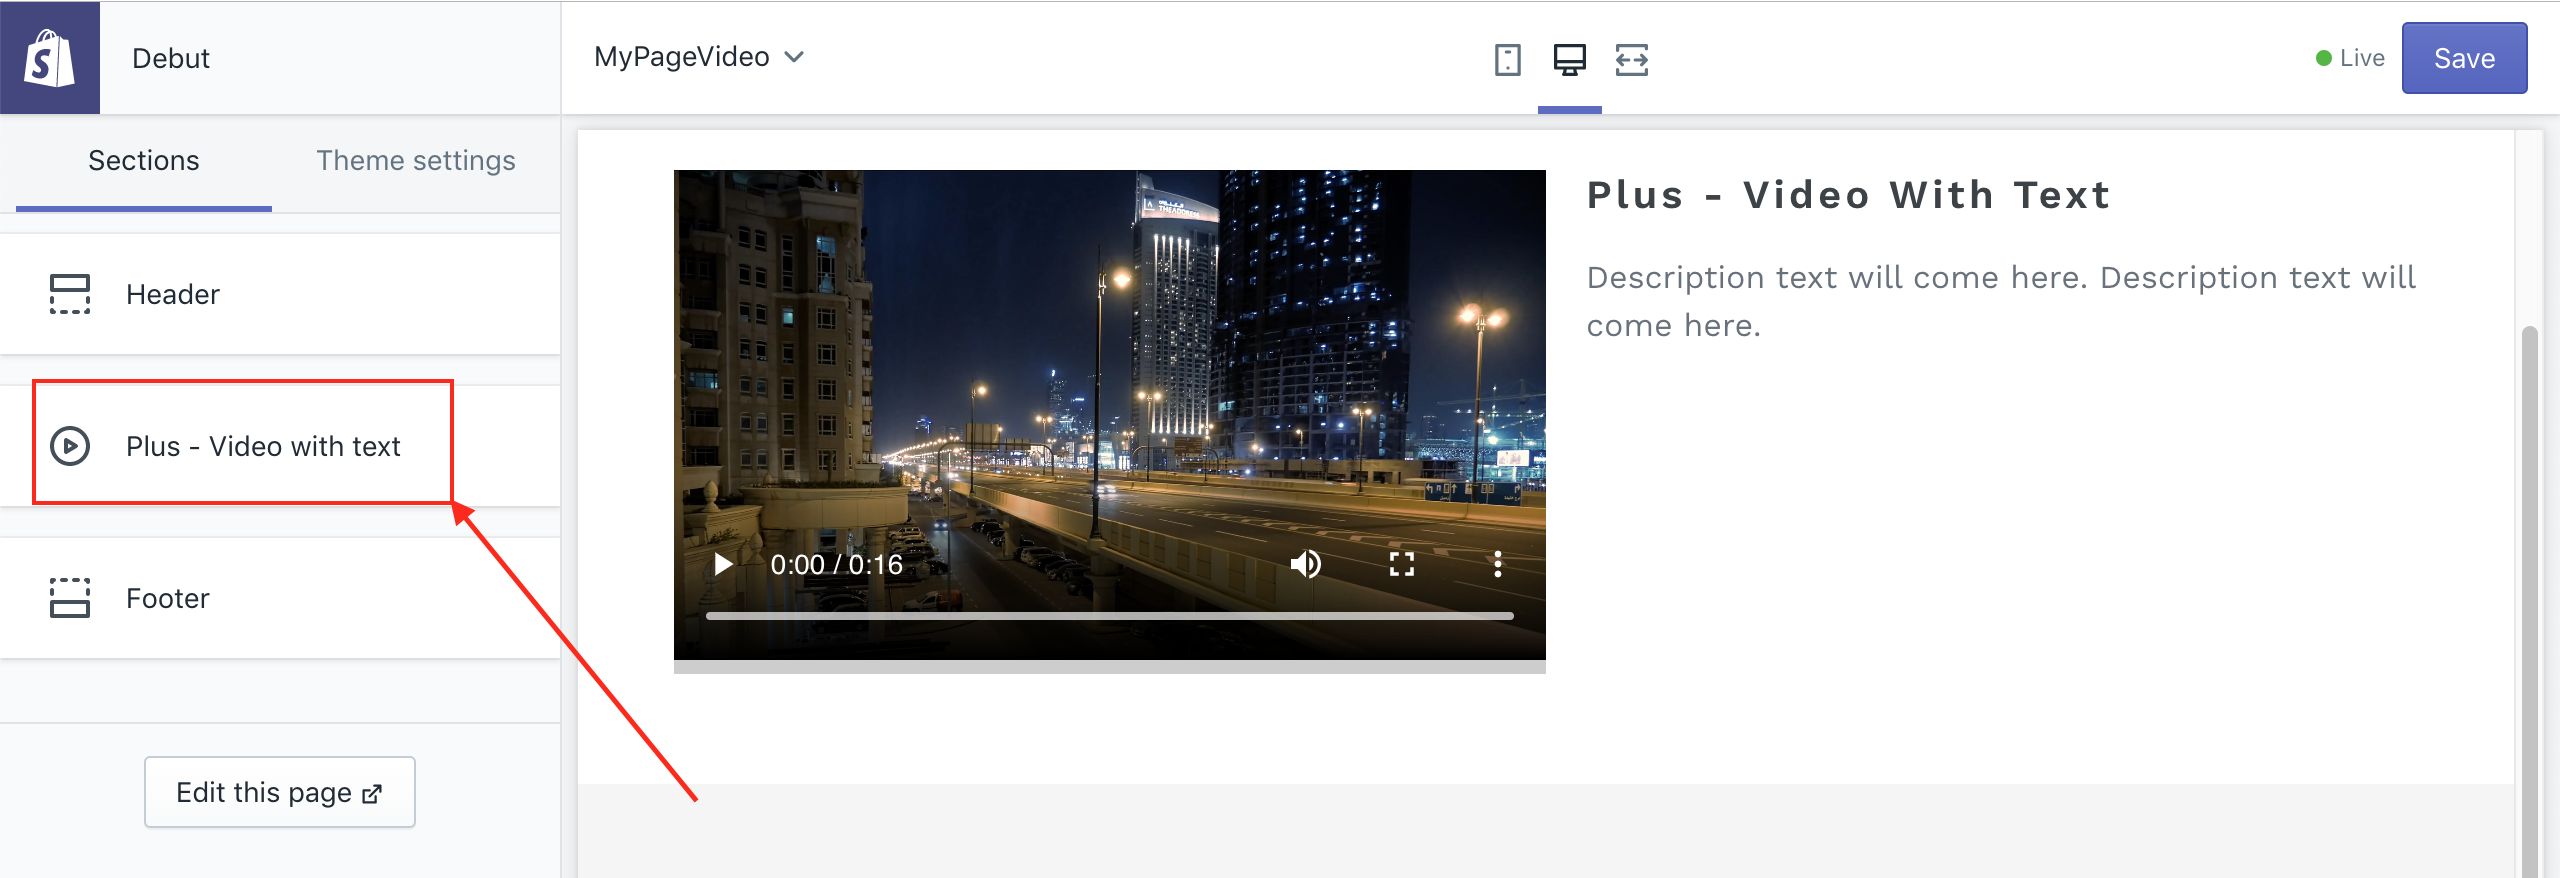Open the video's three-dot options menu
The image size is (2560, 878).
[1497, 565]
